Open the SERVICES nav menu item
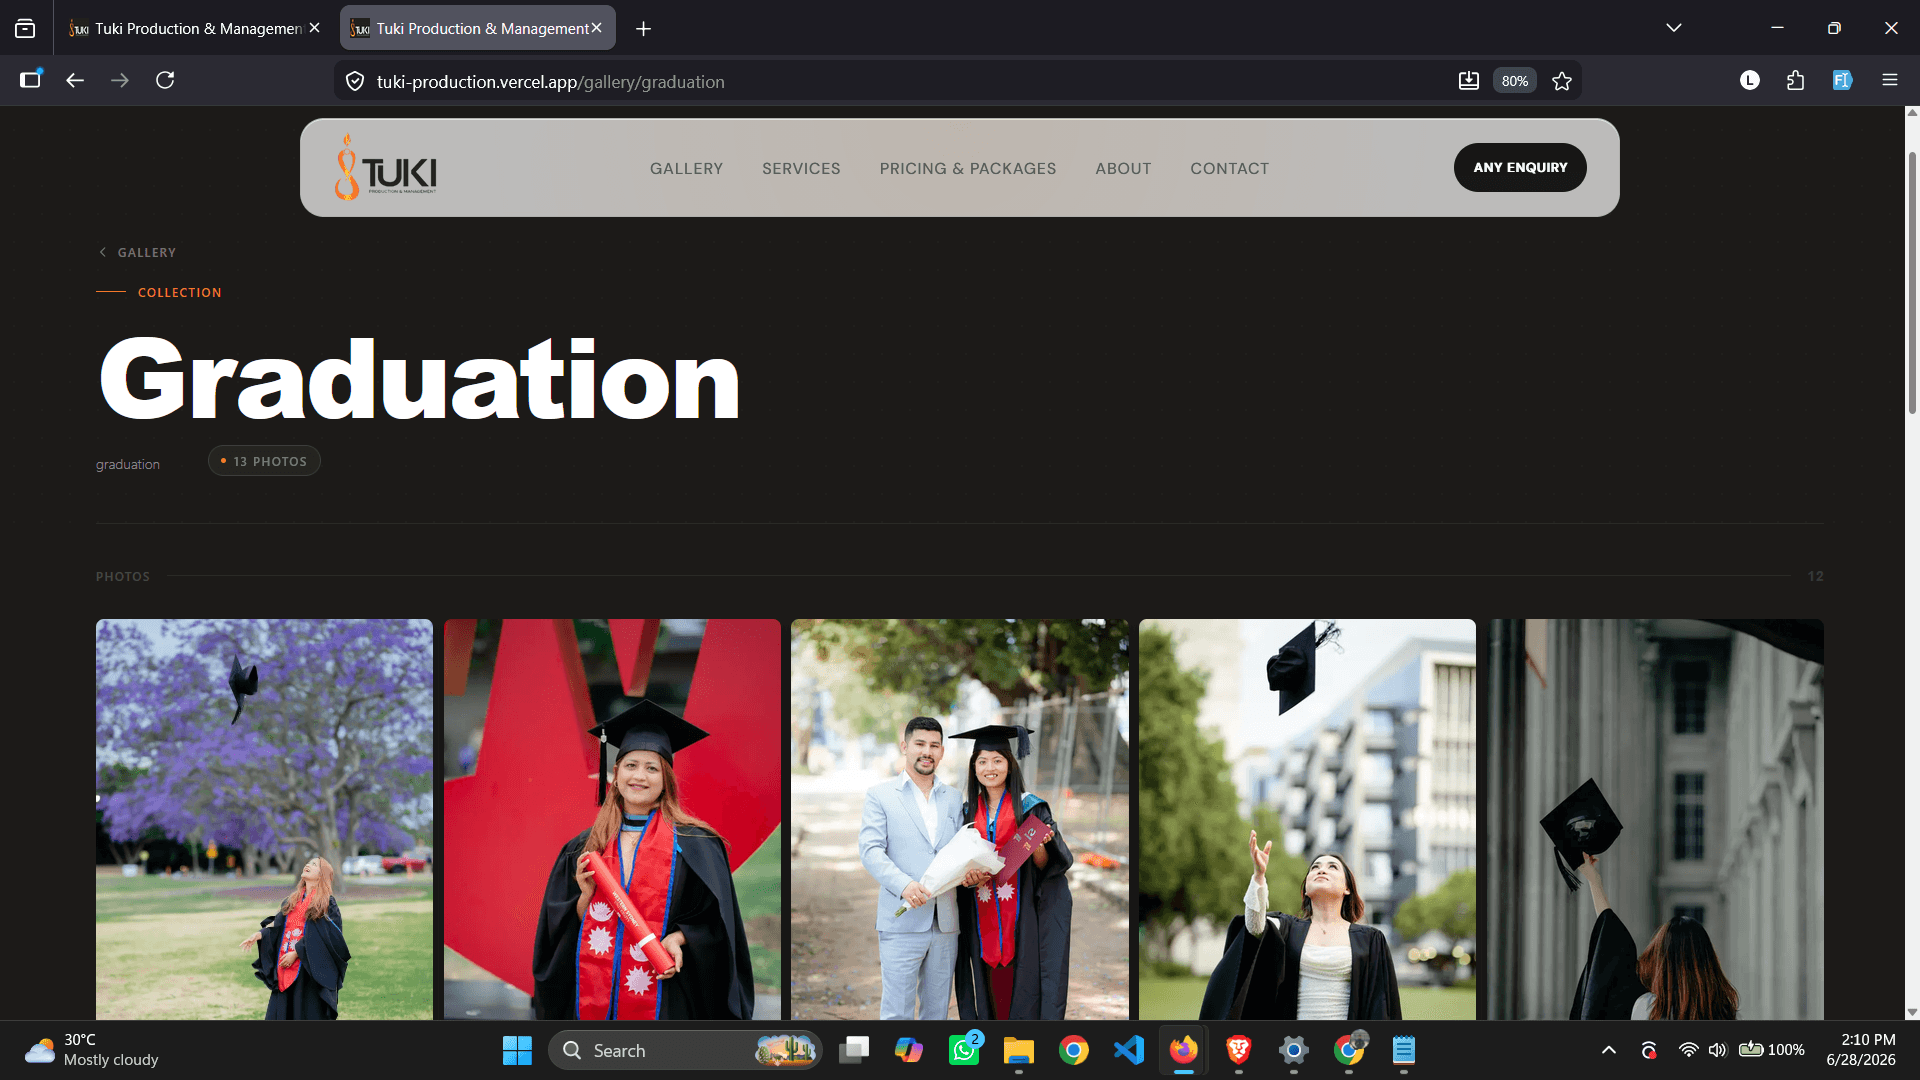This screenshot has height=1080, width=1920. point(801,168)
